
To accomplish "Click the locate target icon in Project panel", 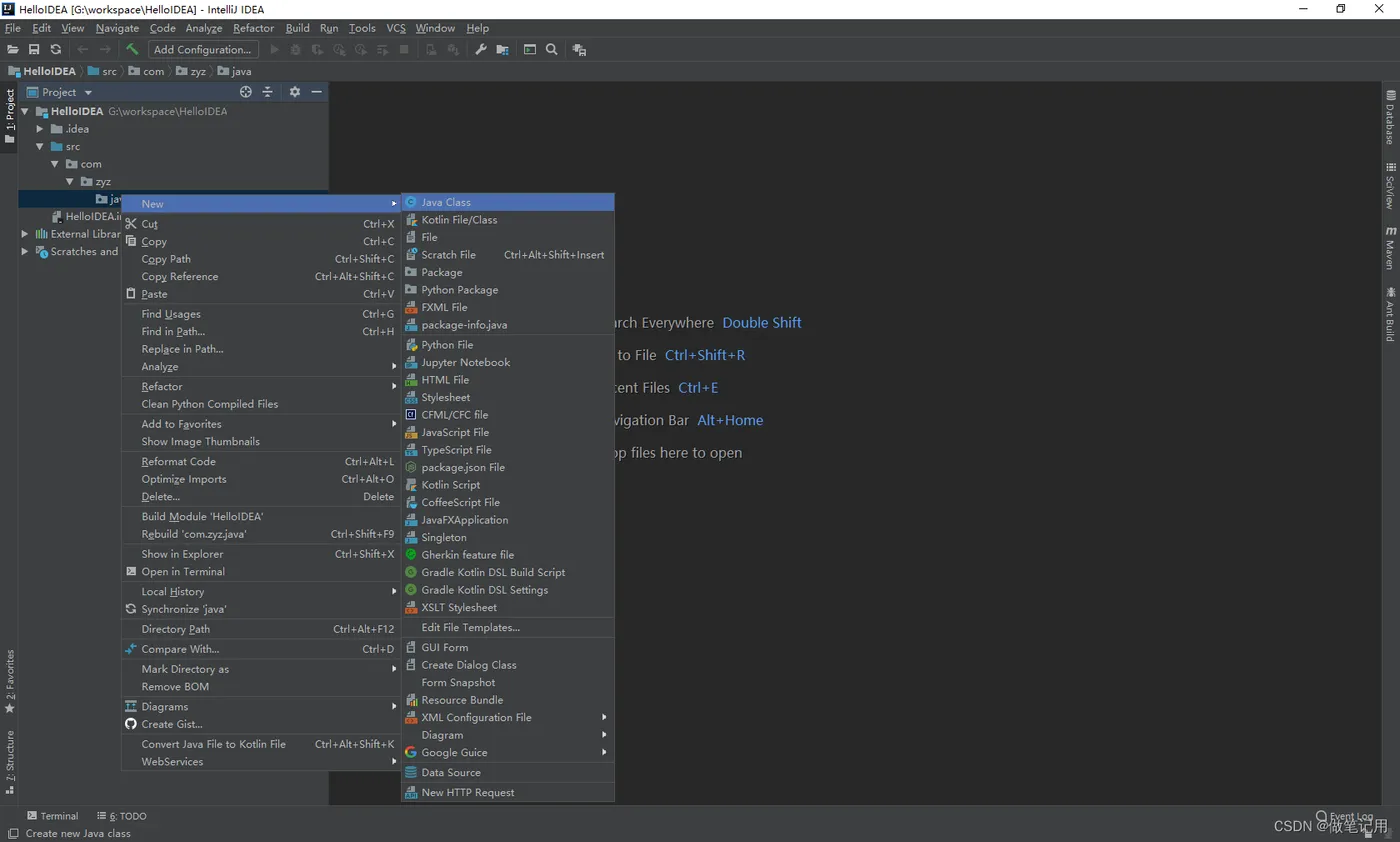I will tap(246, 92).
